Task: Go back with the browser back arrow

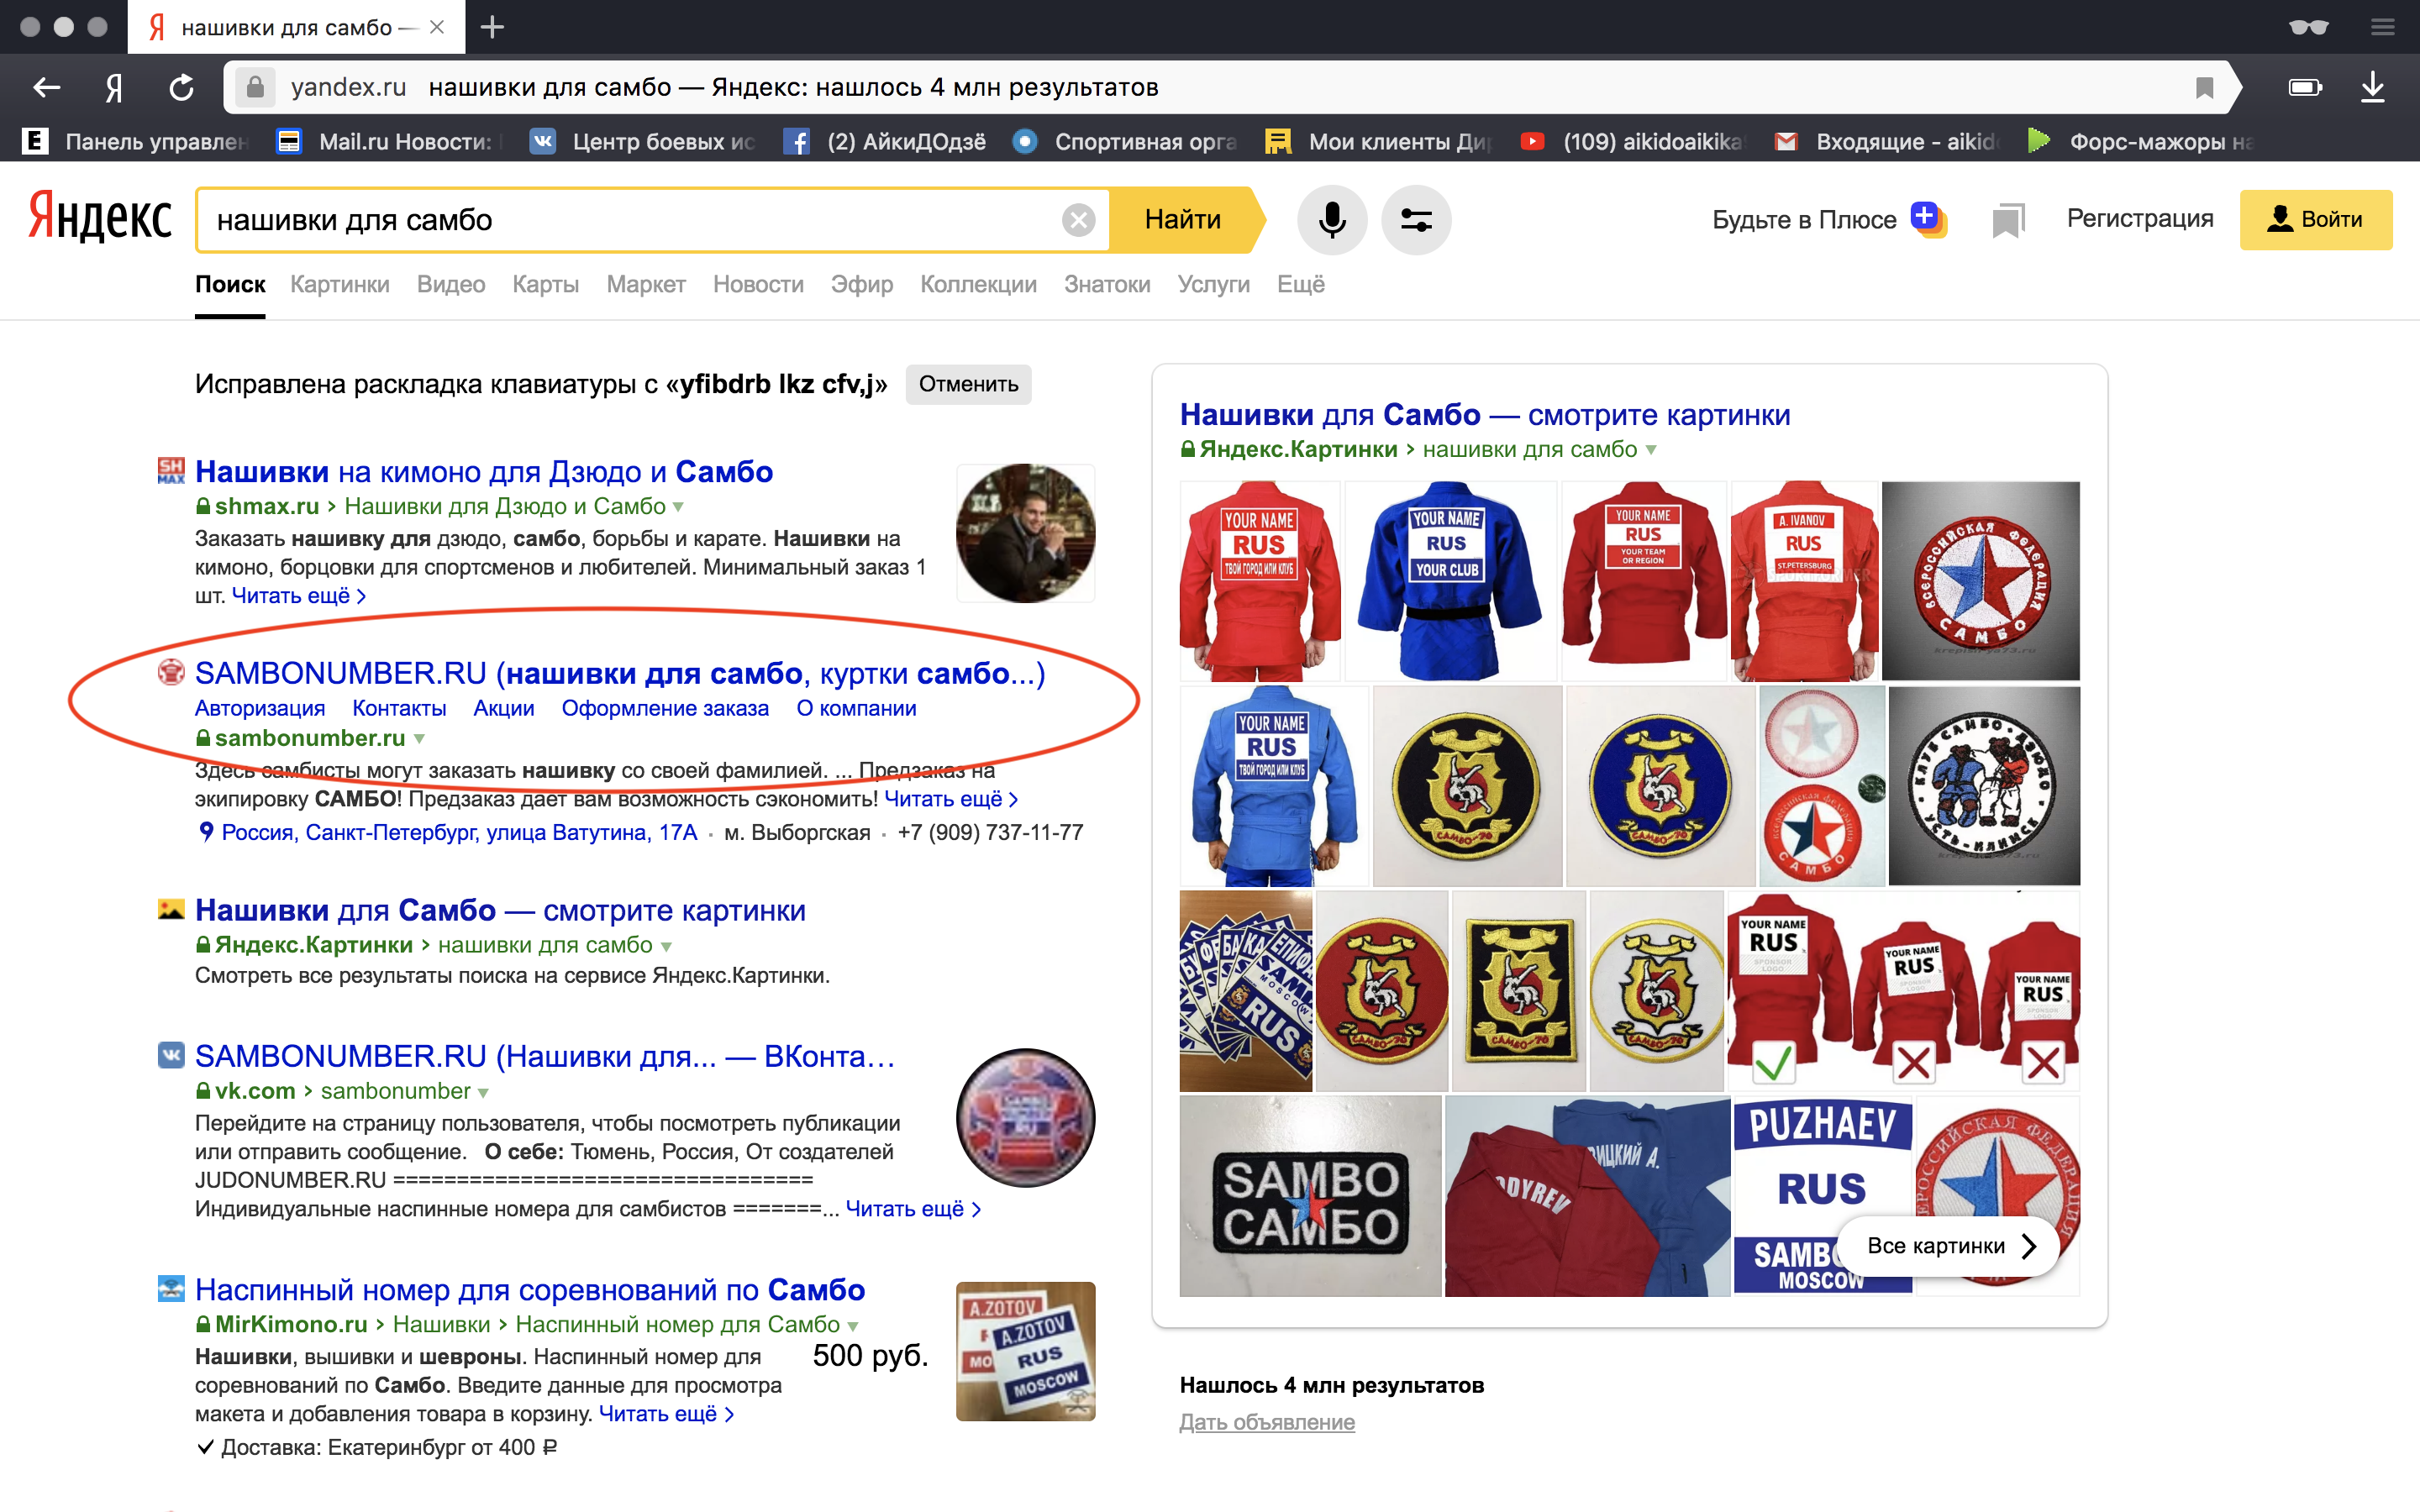Action: tap(46, 88)
